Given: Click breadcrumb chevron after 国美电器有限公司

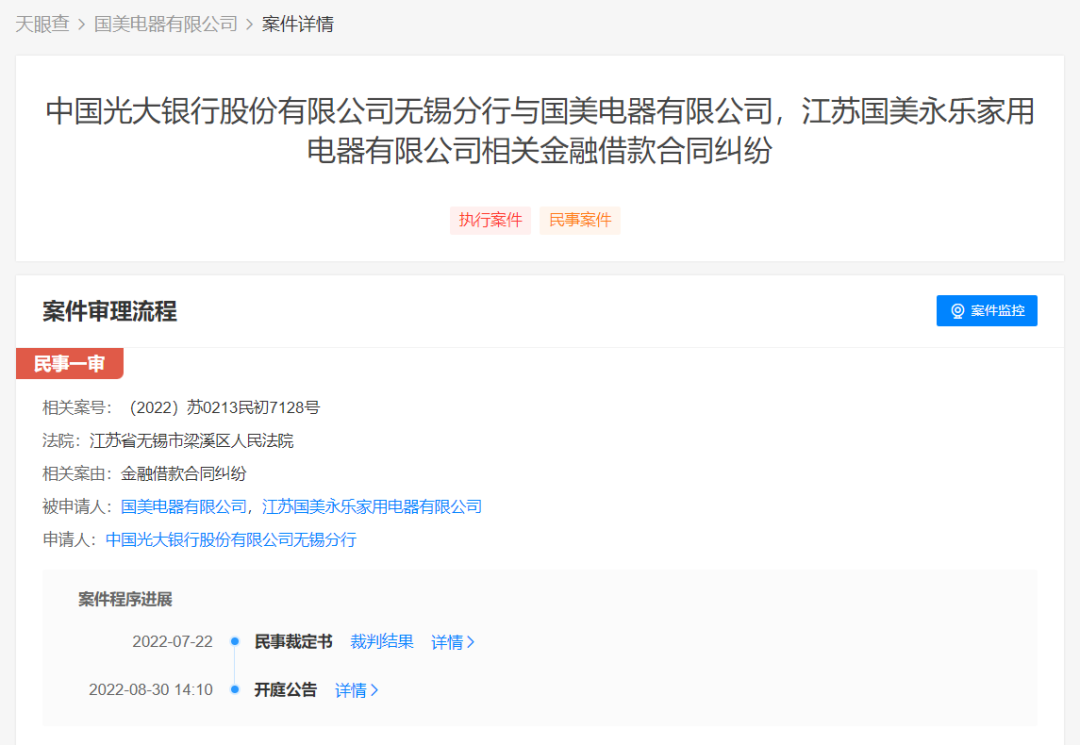Looking at the screenshot, I should point(249,25).
